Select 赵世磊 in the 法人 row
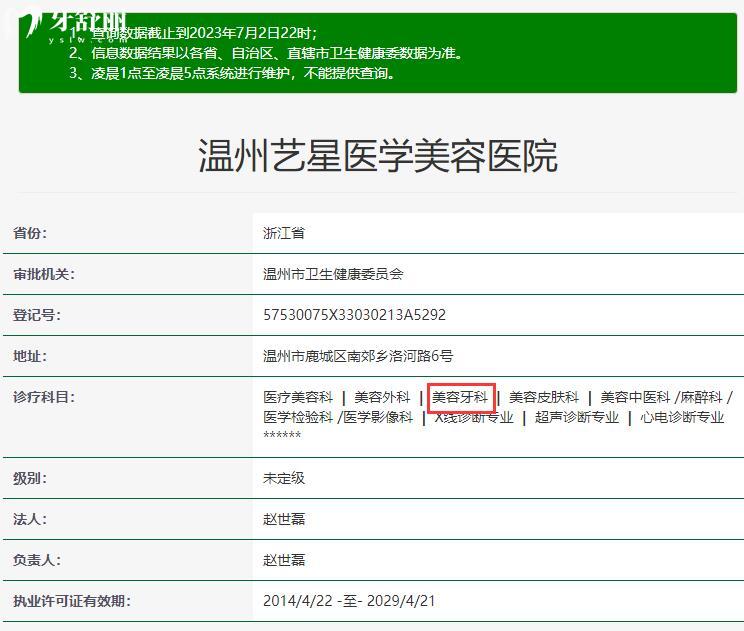744x631 pixels. point(284,519)
